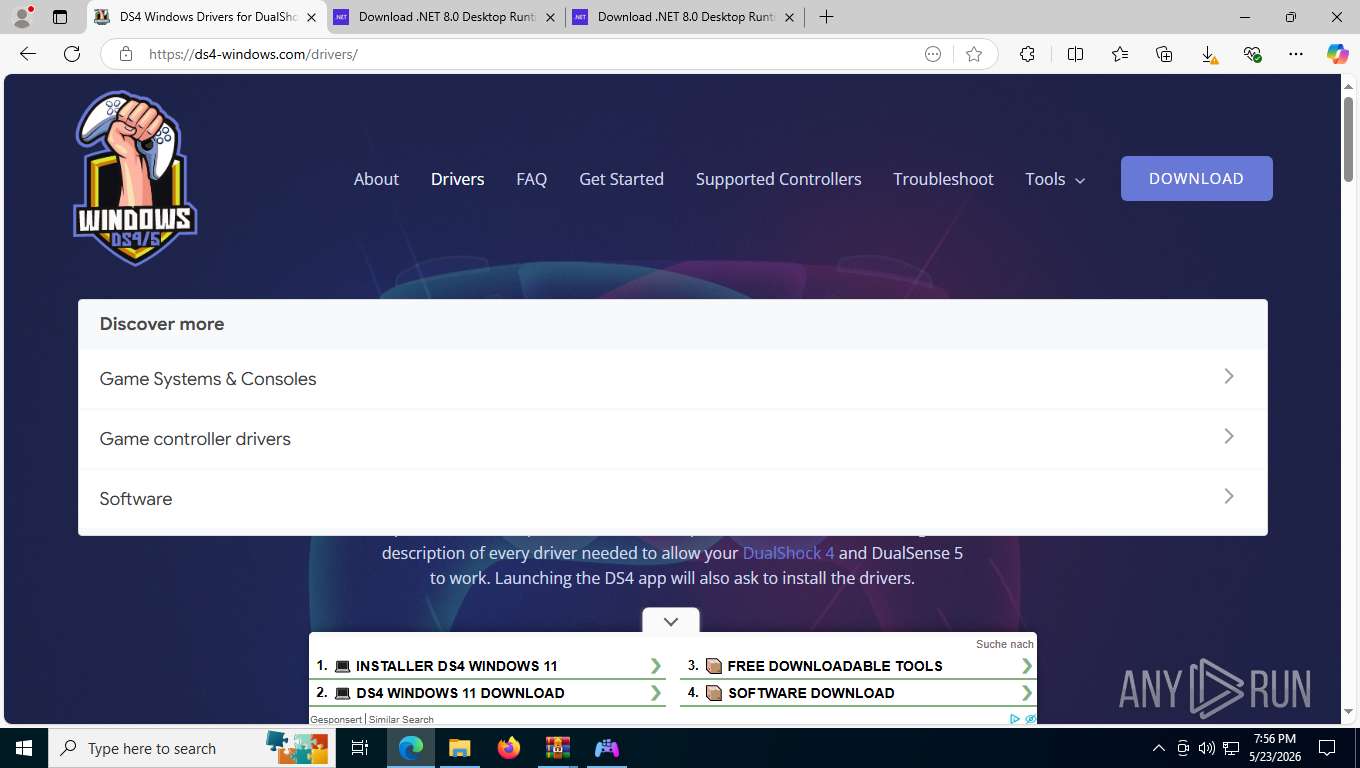This screenshot has width=1360, height=768.
Task: Open the Troubleshoot page
Action: (x=943, y=179)
